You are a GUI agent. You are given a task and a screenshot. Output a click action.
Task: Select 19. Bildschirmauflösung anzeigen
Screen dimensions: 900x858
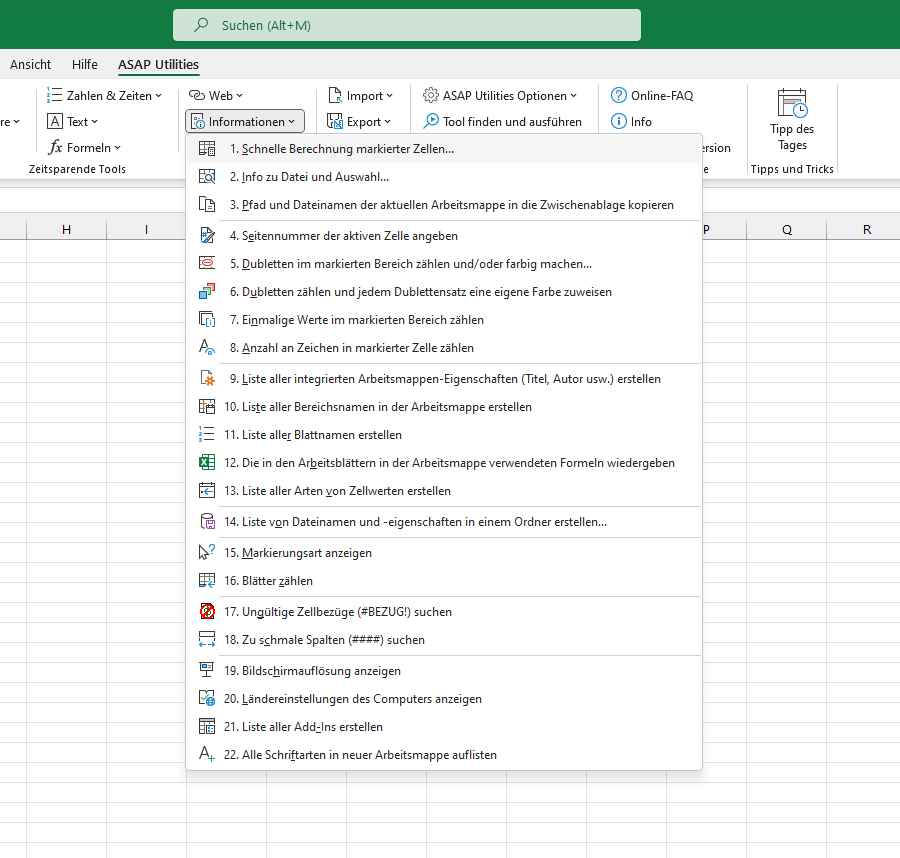click(444, 671)
